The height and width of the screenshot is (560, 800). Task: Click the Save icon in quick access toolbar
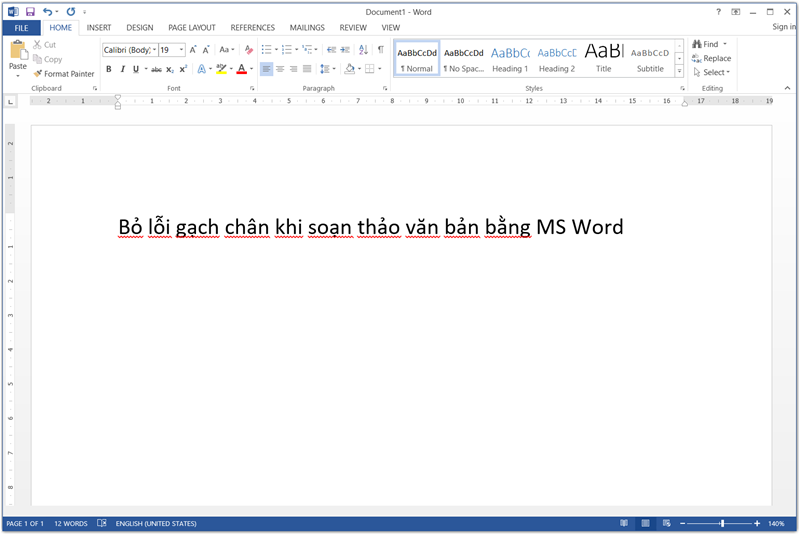coord(30,11)
